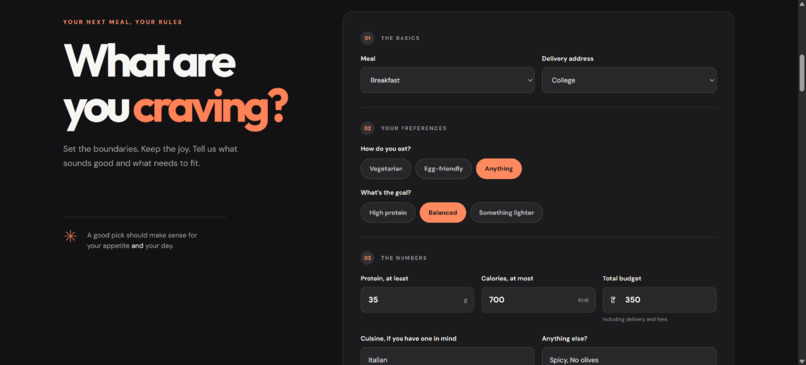Screen dimensions: 806x365
Task: Select the Egg-friendly diet option
Action: [443, 169]
